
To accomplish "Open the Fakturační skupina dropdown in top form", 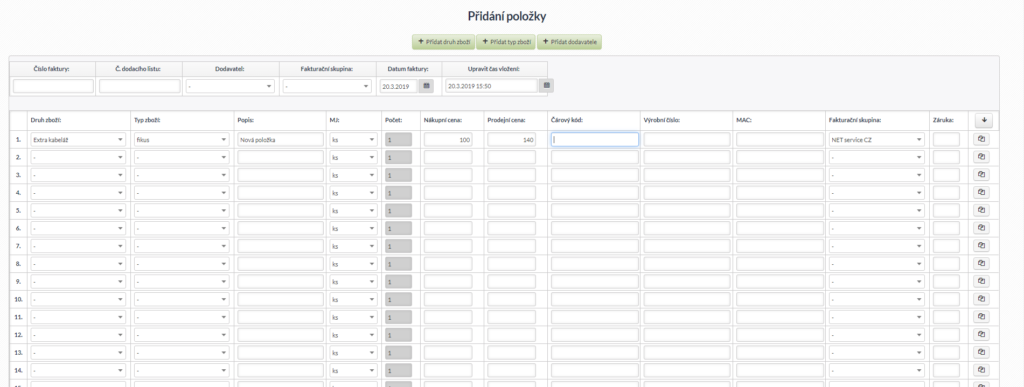I will [327, 86].
